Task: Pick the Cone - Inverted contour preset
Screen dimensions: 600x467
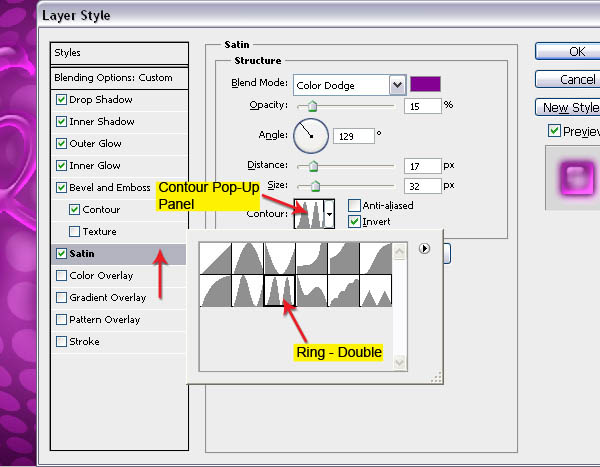Action: [279, 259]
